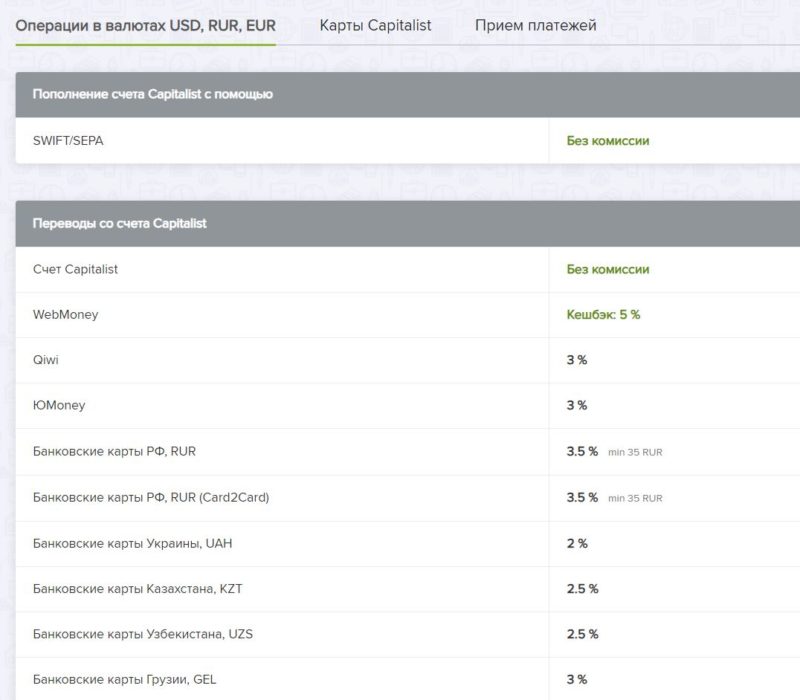Click 'min 35 RUR' in the Card2Card row

click(635, 498)
